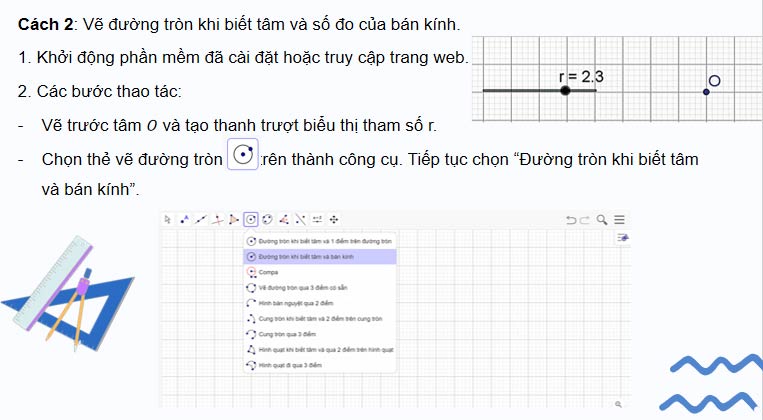763x420 pixels.
Task: Click the slider knob for r
Action: 565,91
